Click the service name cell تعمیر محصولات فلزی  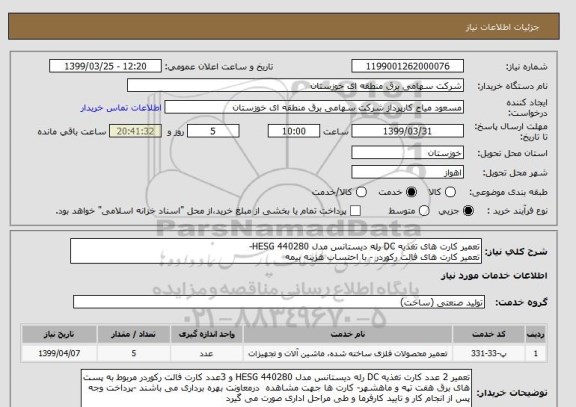[348, 353]
